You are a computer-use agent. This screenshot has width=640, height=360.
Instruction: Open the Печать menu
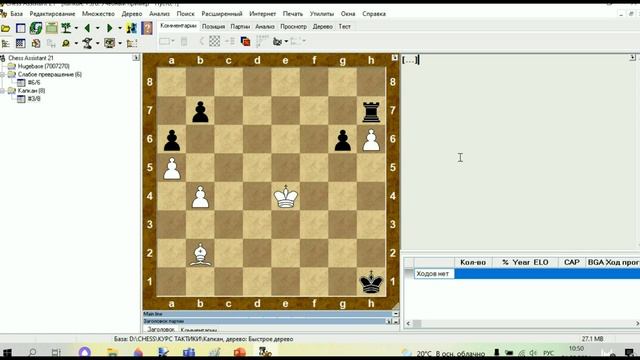[293, 14]
